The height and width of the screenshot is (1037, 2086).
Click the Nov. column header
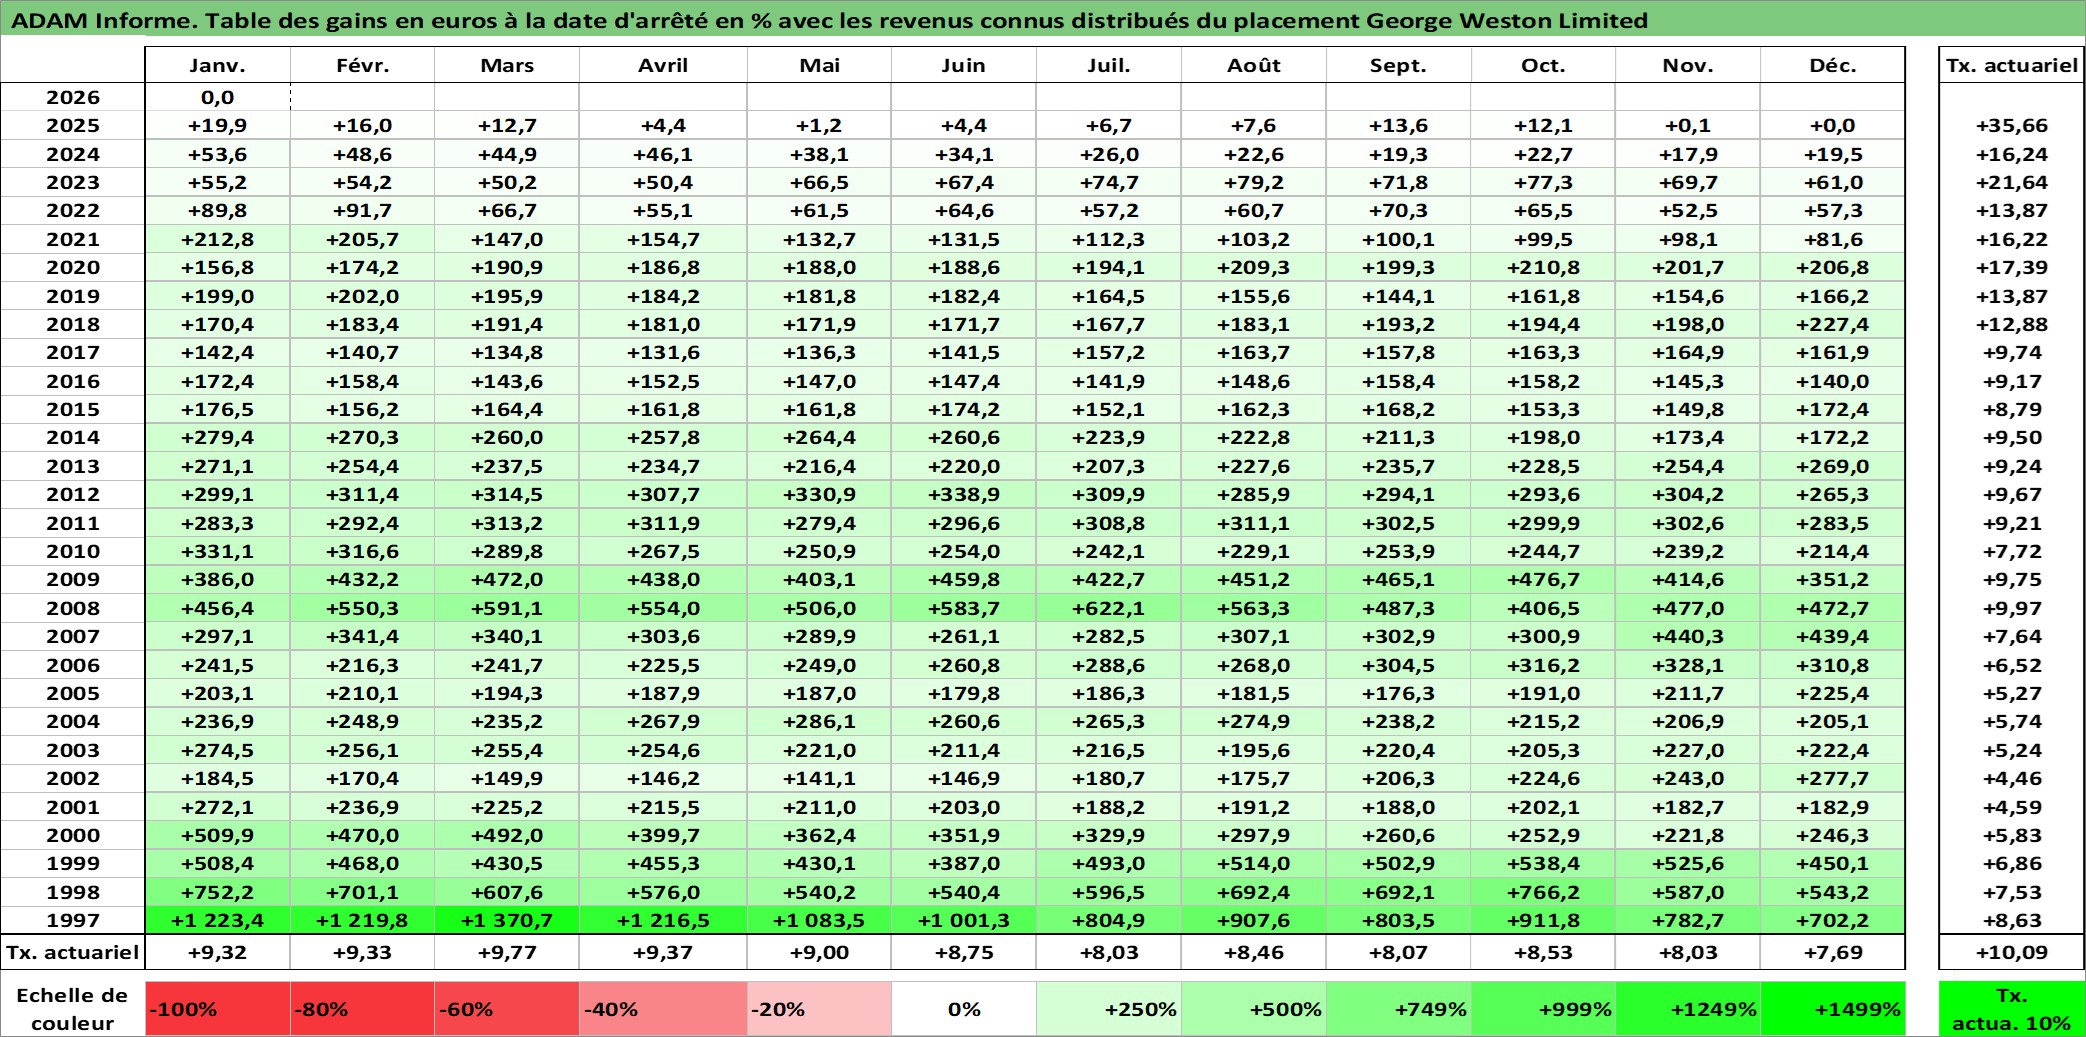click(1688, 65)
